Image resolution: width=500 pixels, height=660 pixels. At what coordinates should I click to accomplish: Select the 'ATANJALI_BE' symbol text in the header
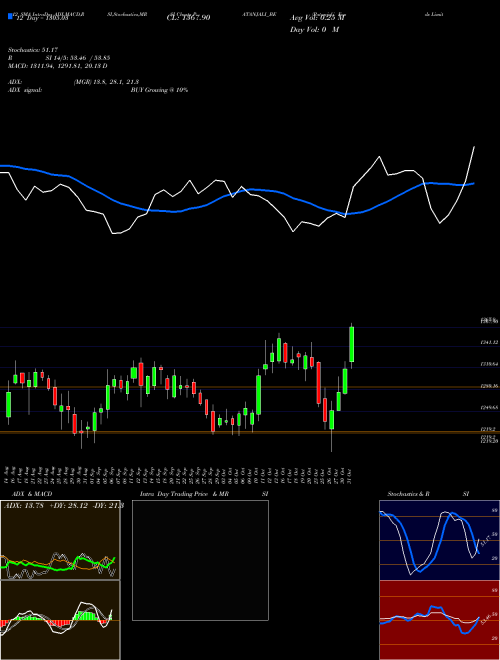pos(260,14)
